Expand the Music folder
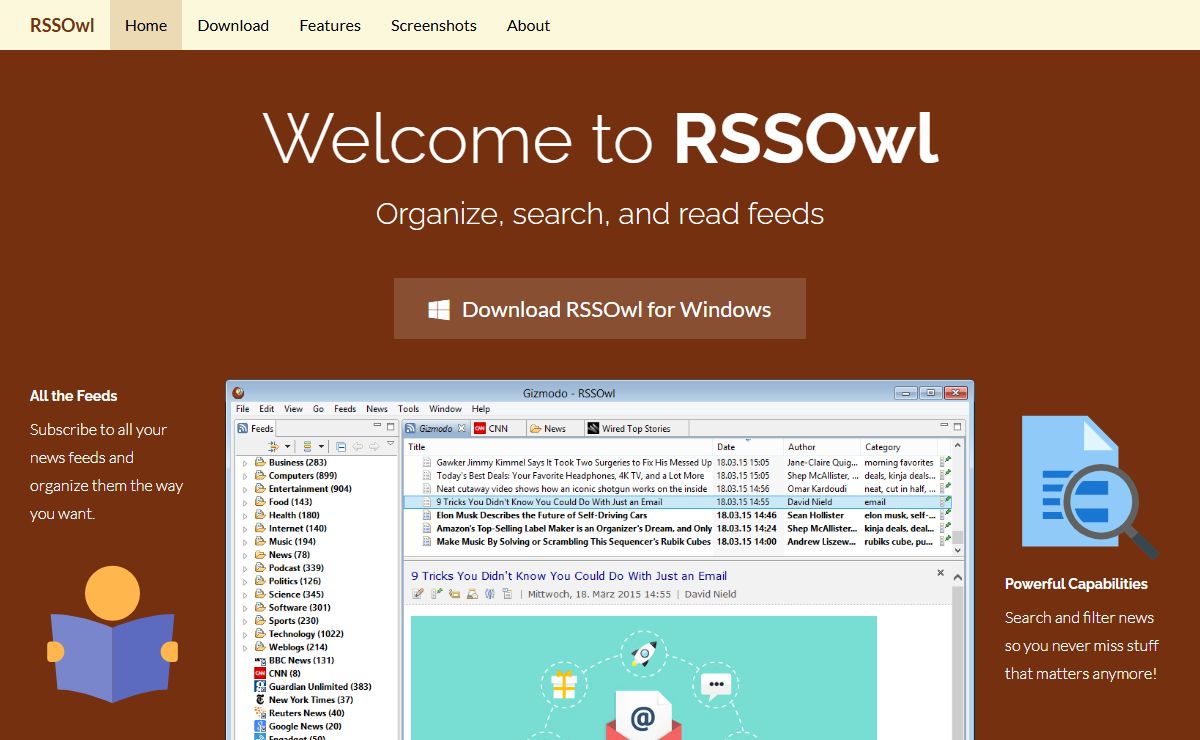1200x740 pixels. tap(245, 542)
